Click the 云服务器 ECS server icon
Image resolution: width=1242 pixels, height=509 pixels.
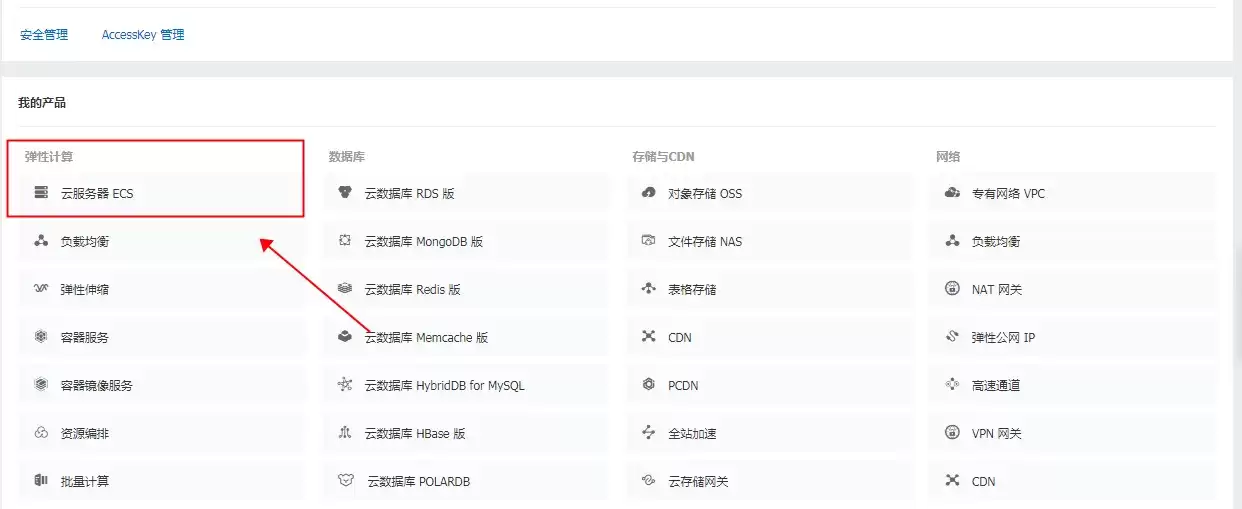[x=41, y=193]
